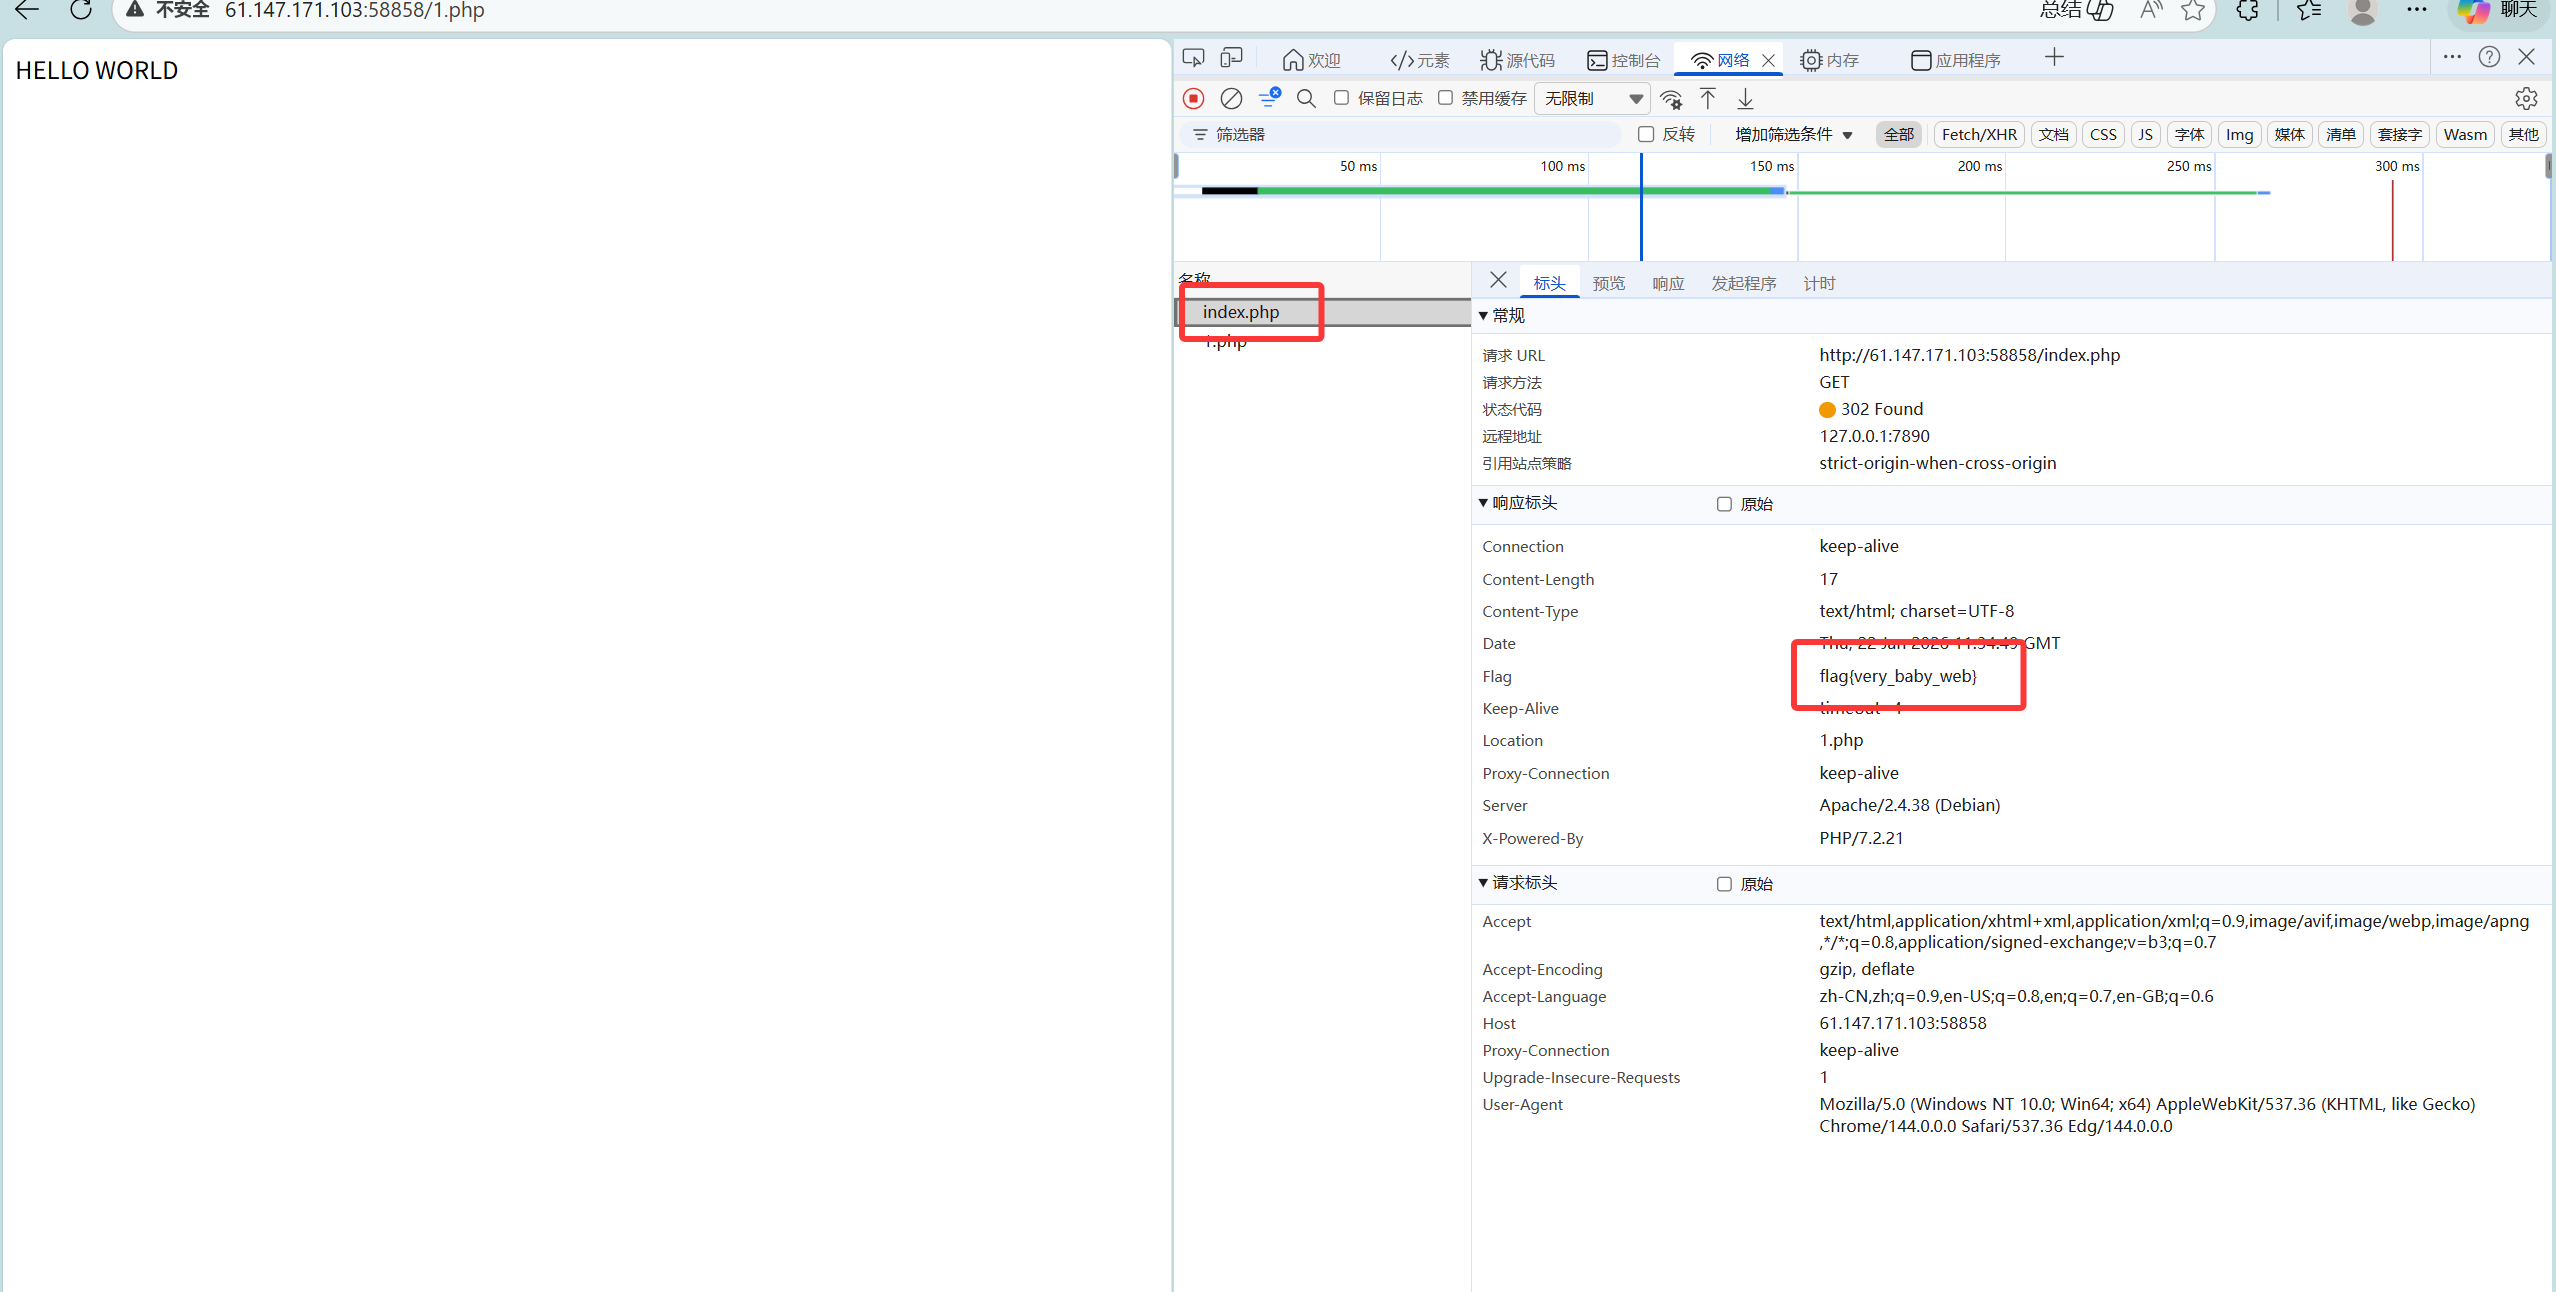Click the export HAR download arrow

pyautogui.click(x=1745, y=98)
